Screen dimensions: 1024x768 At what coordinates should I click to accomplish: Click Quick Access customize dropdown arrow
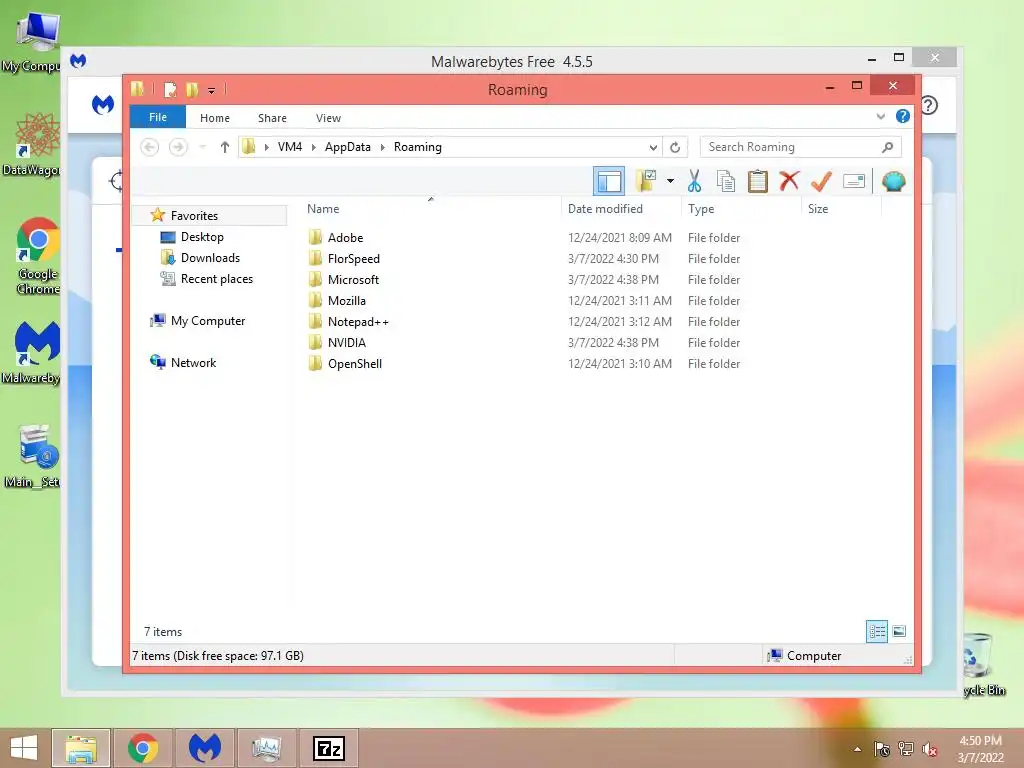coord(211,90)
